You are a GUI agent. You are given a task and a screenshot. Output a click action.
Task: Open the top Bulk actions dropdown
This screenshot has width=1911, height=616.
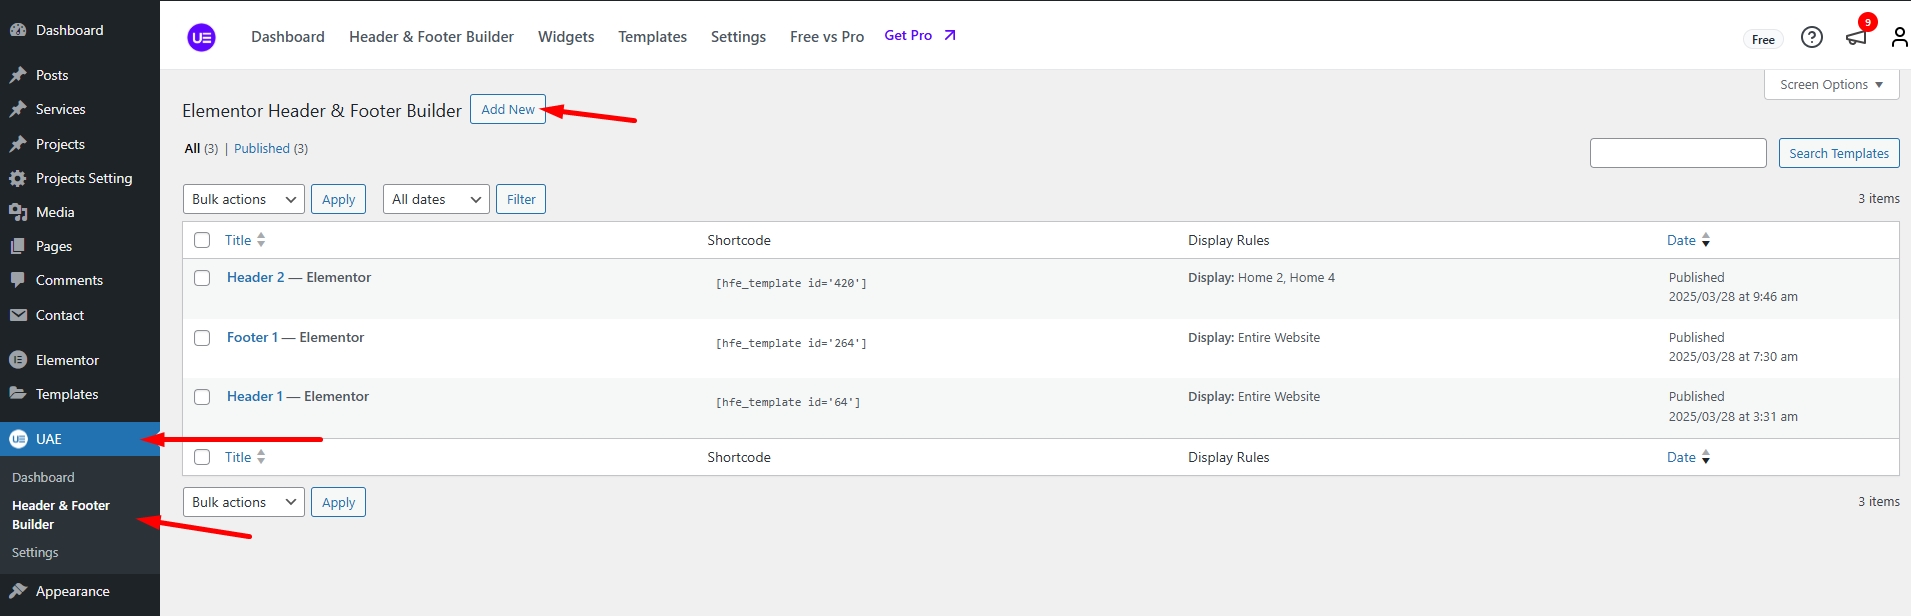tap(244, 199)
